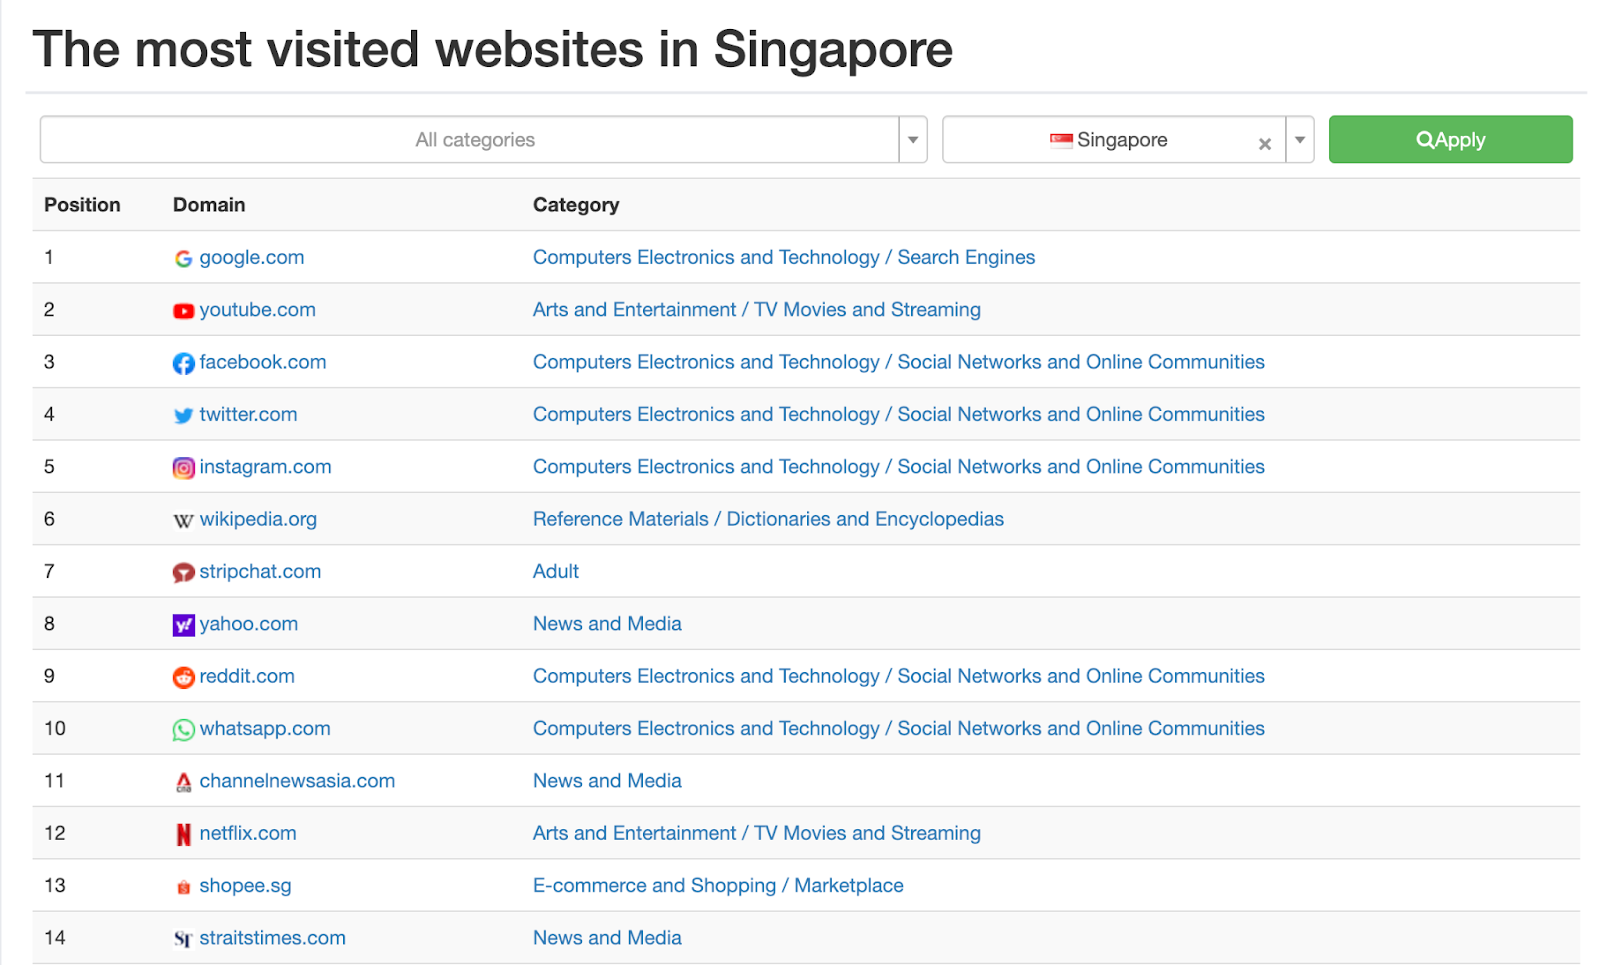This screenshot has height=965, width=1600.
Task: Open the shopee.sg domain link
Action: (x=245, y=886)
